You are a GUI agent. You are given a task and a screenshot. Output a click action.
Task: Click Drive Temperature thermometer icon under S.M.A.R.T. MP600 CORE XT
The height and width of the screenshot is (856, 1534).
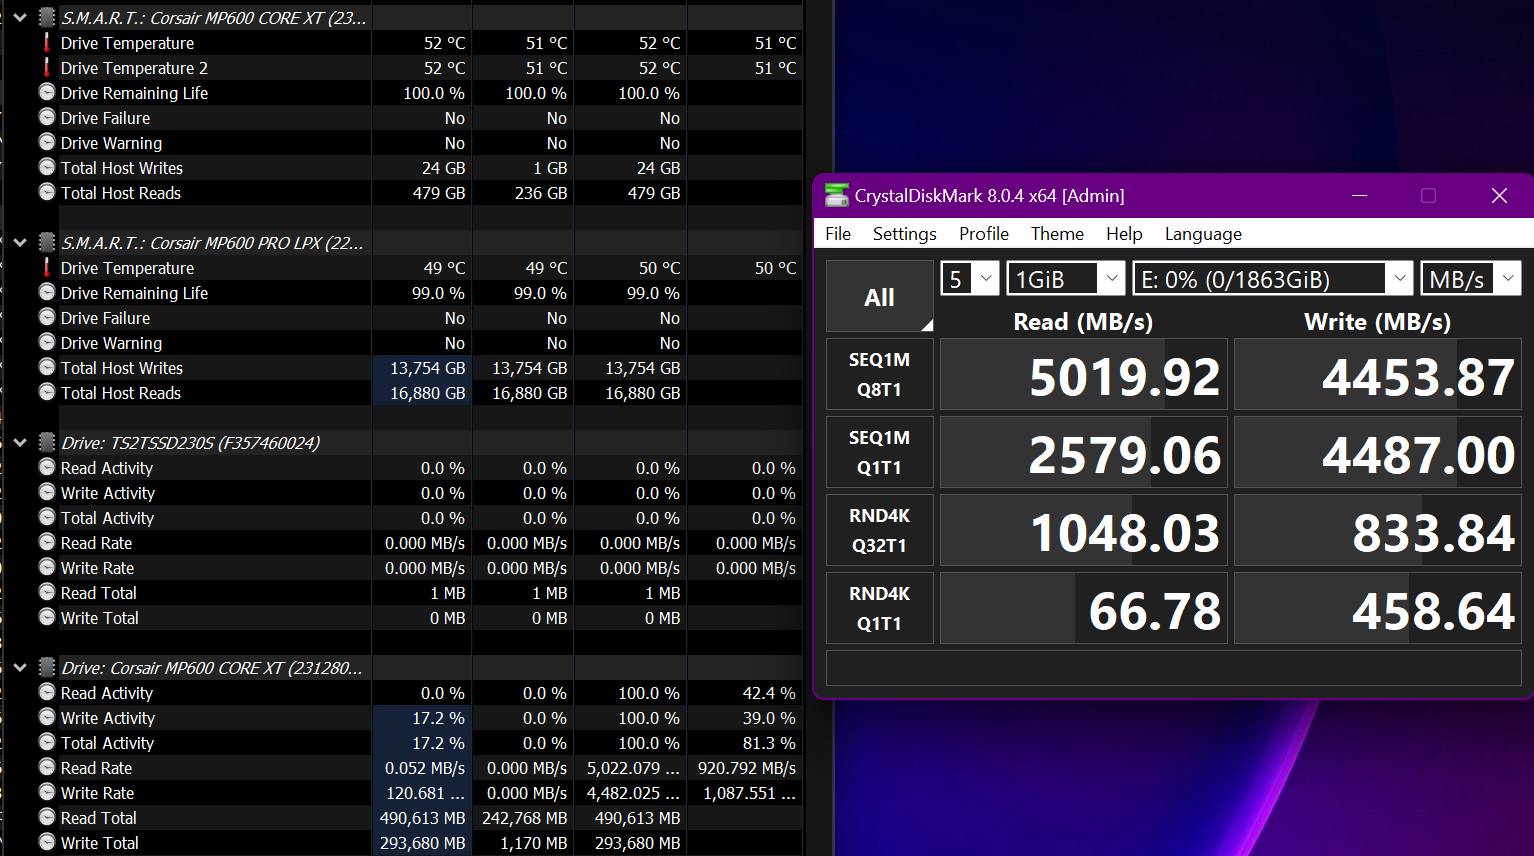click(46, 42)
